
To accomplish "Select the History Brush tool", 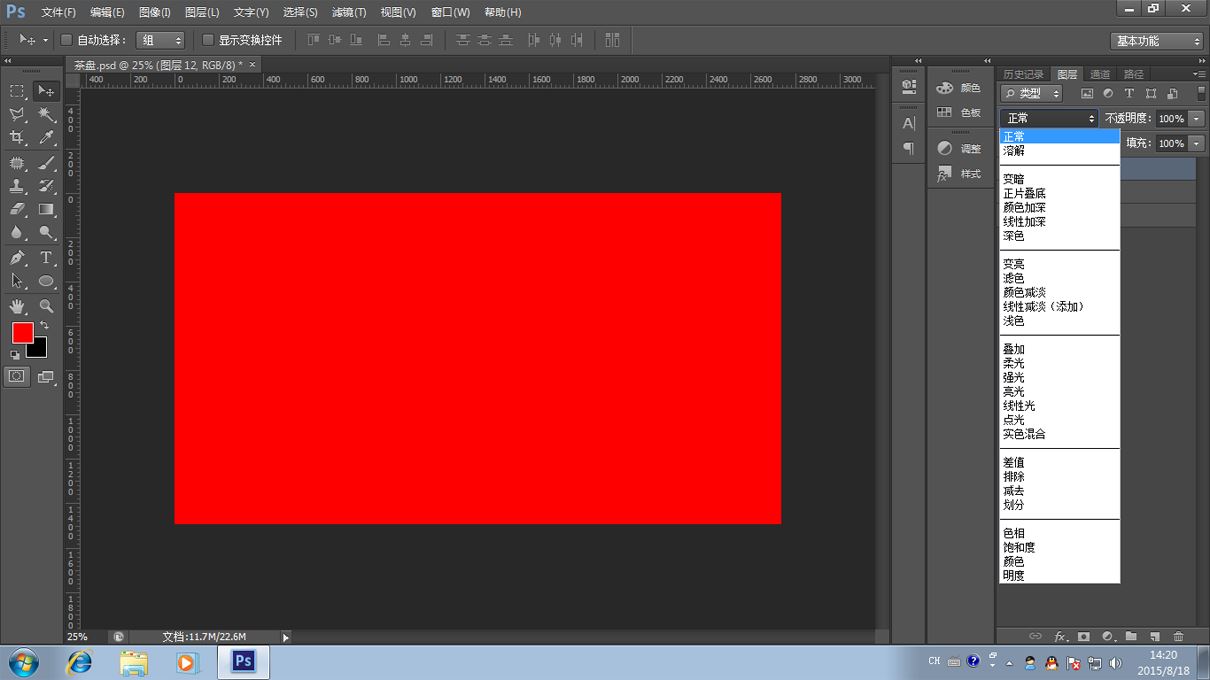I will (x=46, y=186).
